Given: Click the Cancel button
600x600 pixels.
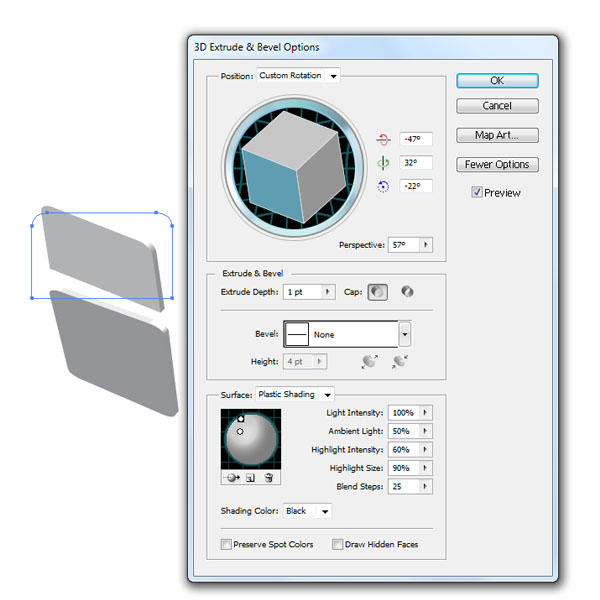Looking at the screenshot, I should 497,106.
